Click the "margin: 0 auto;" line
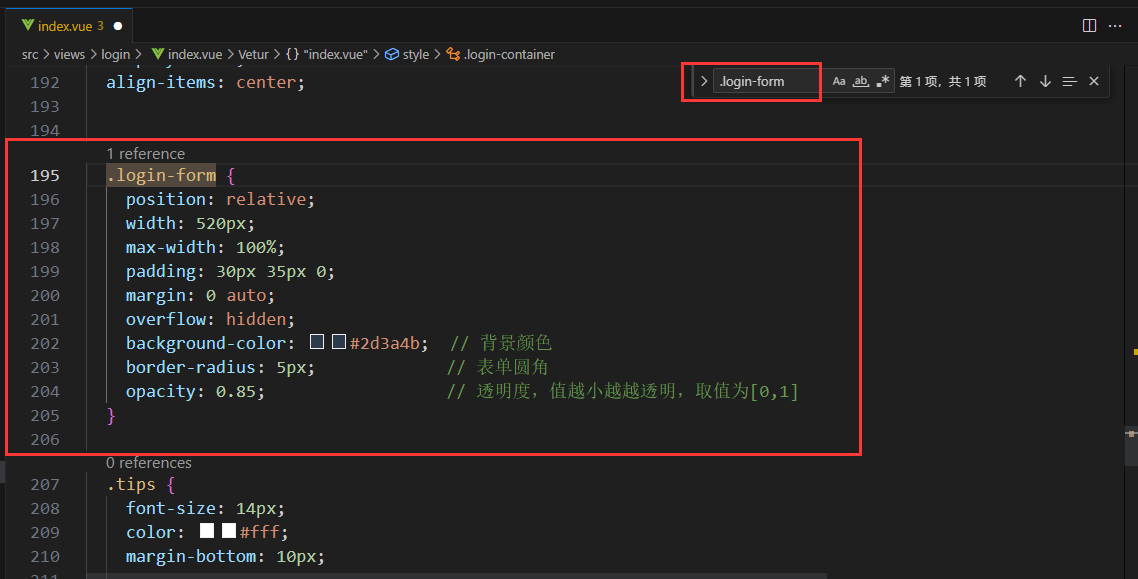The height and width of the screenshot is (579, 1138). pos(200,295)
